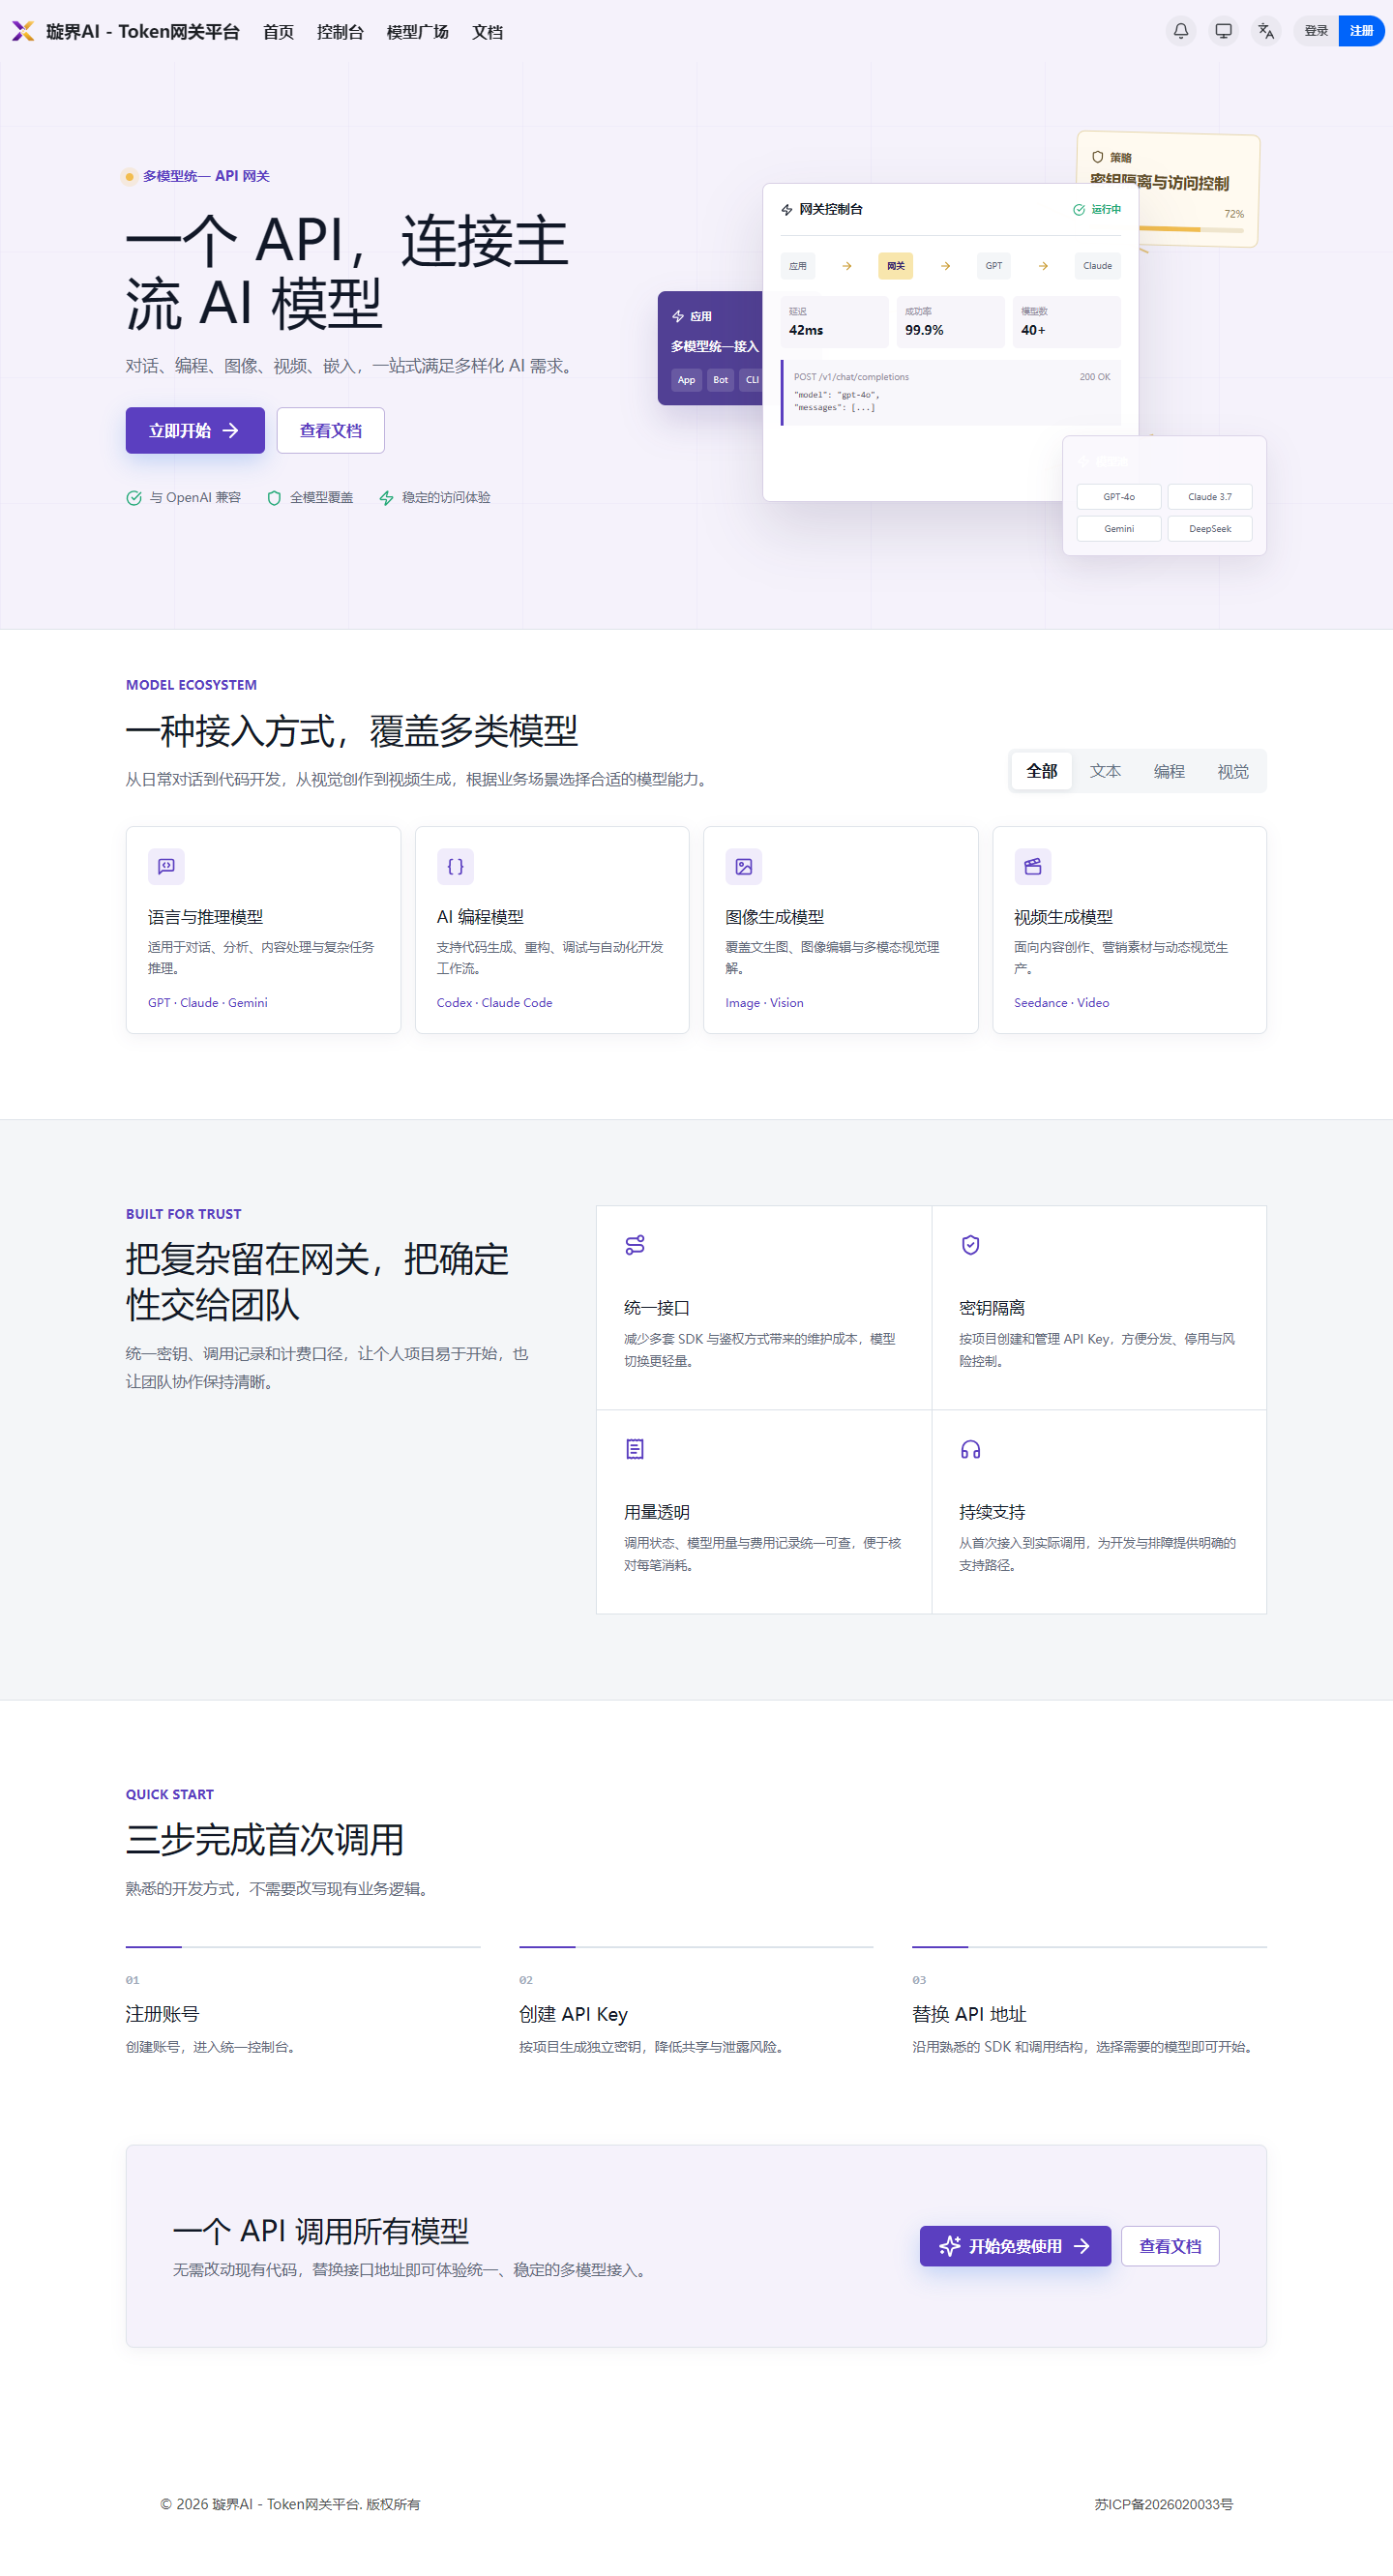Click 查看文档 next to 立即开始
The width and height of the screenshot is (1393, 2576).
pos(331,430)
